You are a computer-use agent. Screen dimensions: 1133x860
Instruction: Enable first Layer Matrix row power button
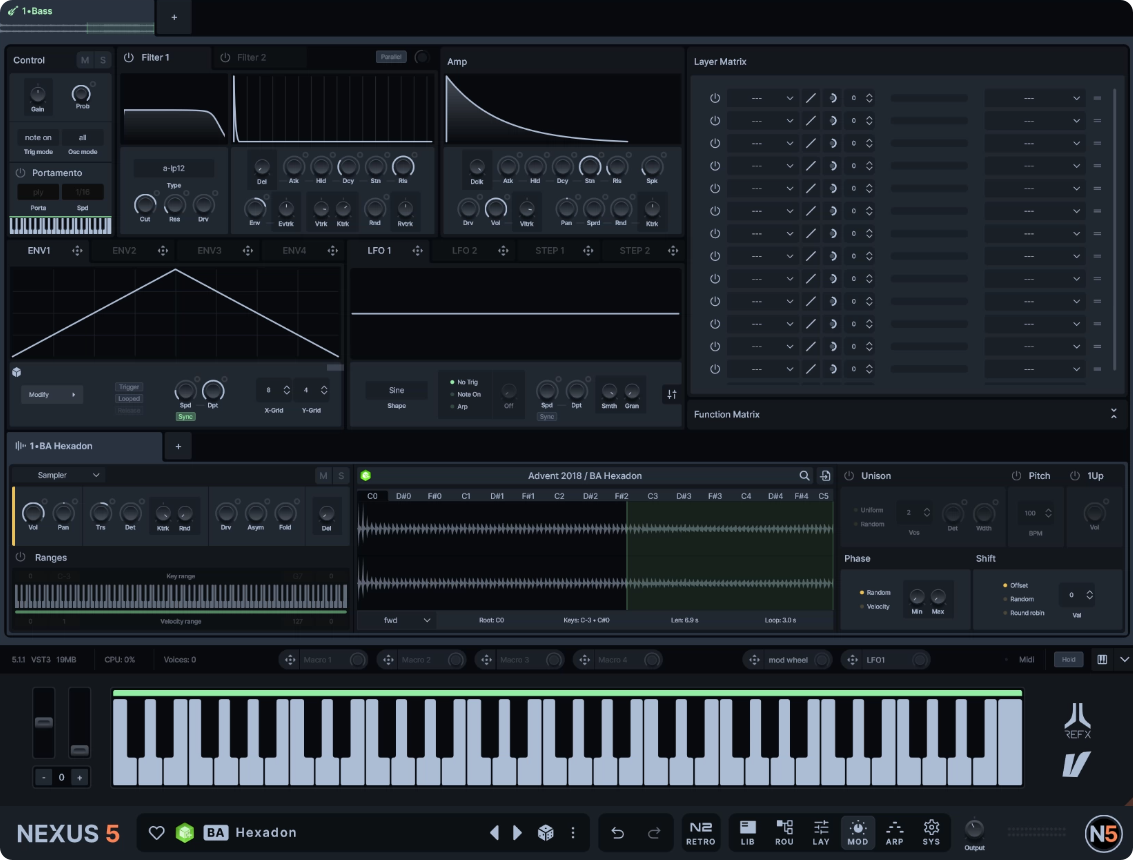click(x=715, y=98)
